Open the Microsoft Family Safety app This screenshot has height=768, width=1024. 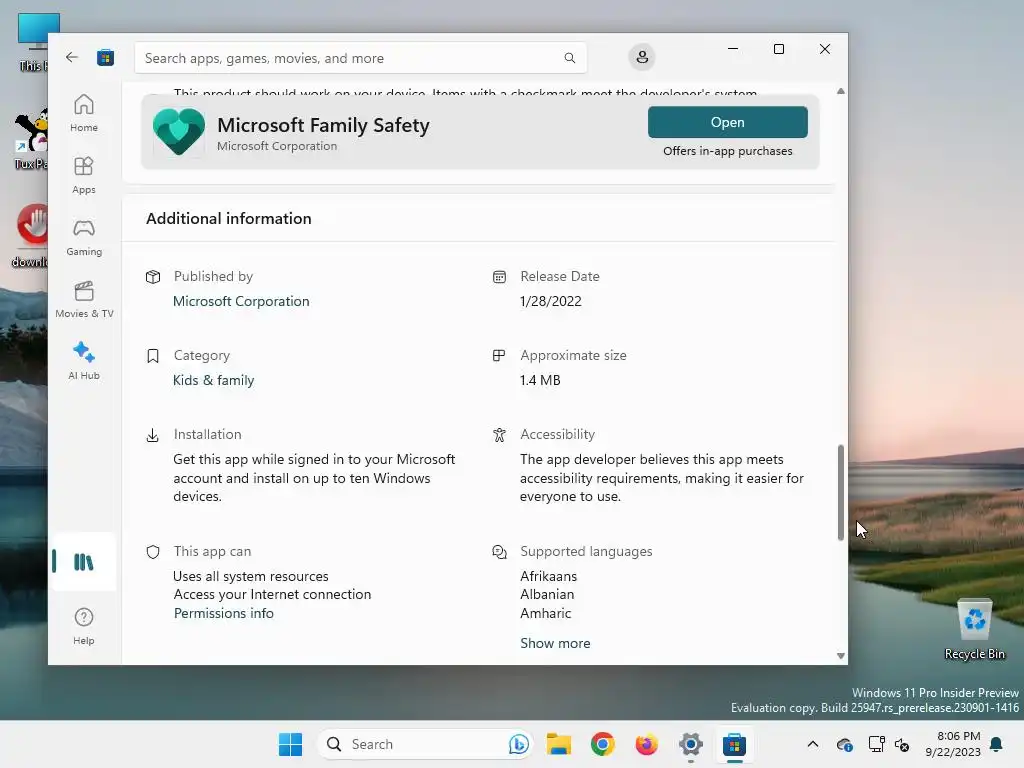click(728, 122)
